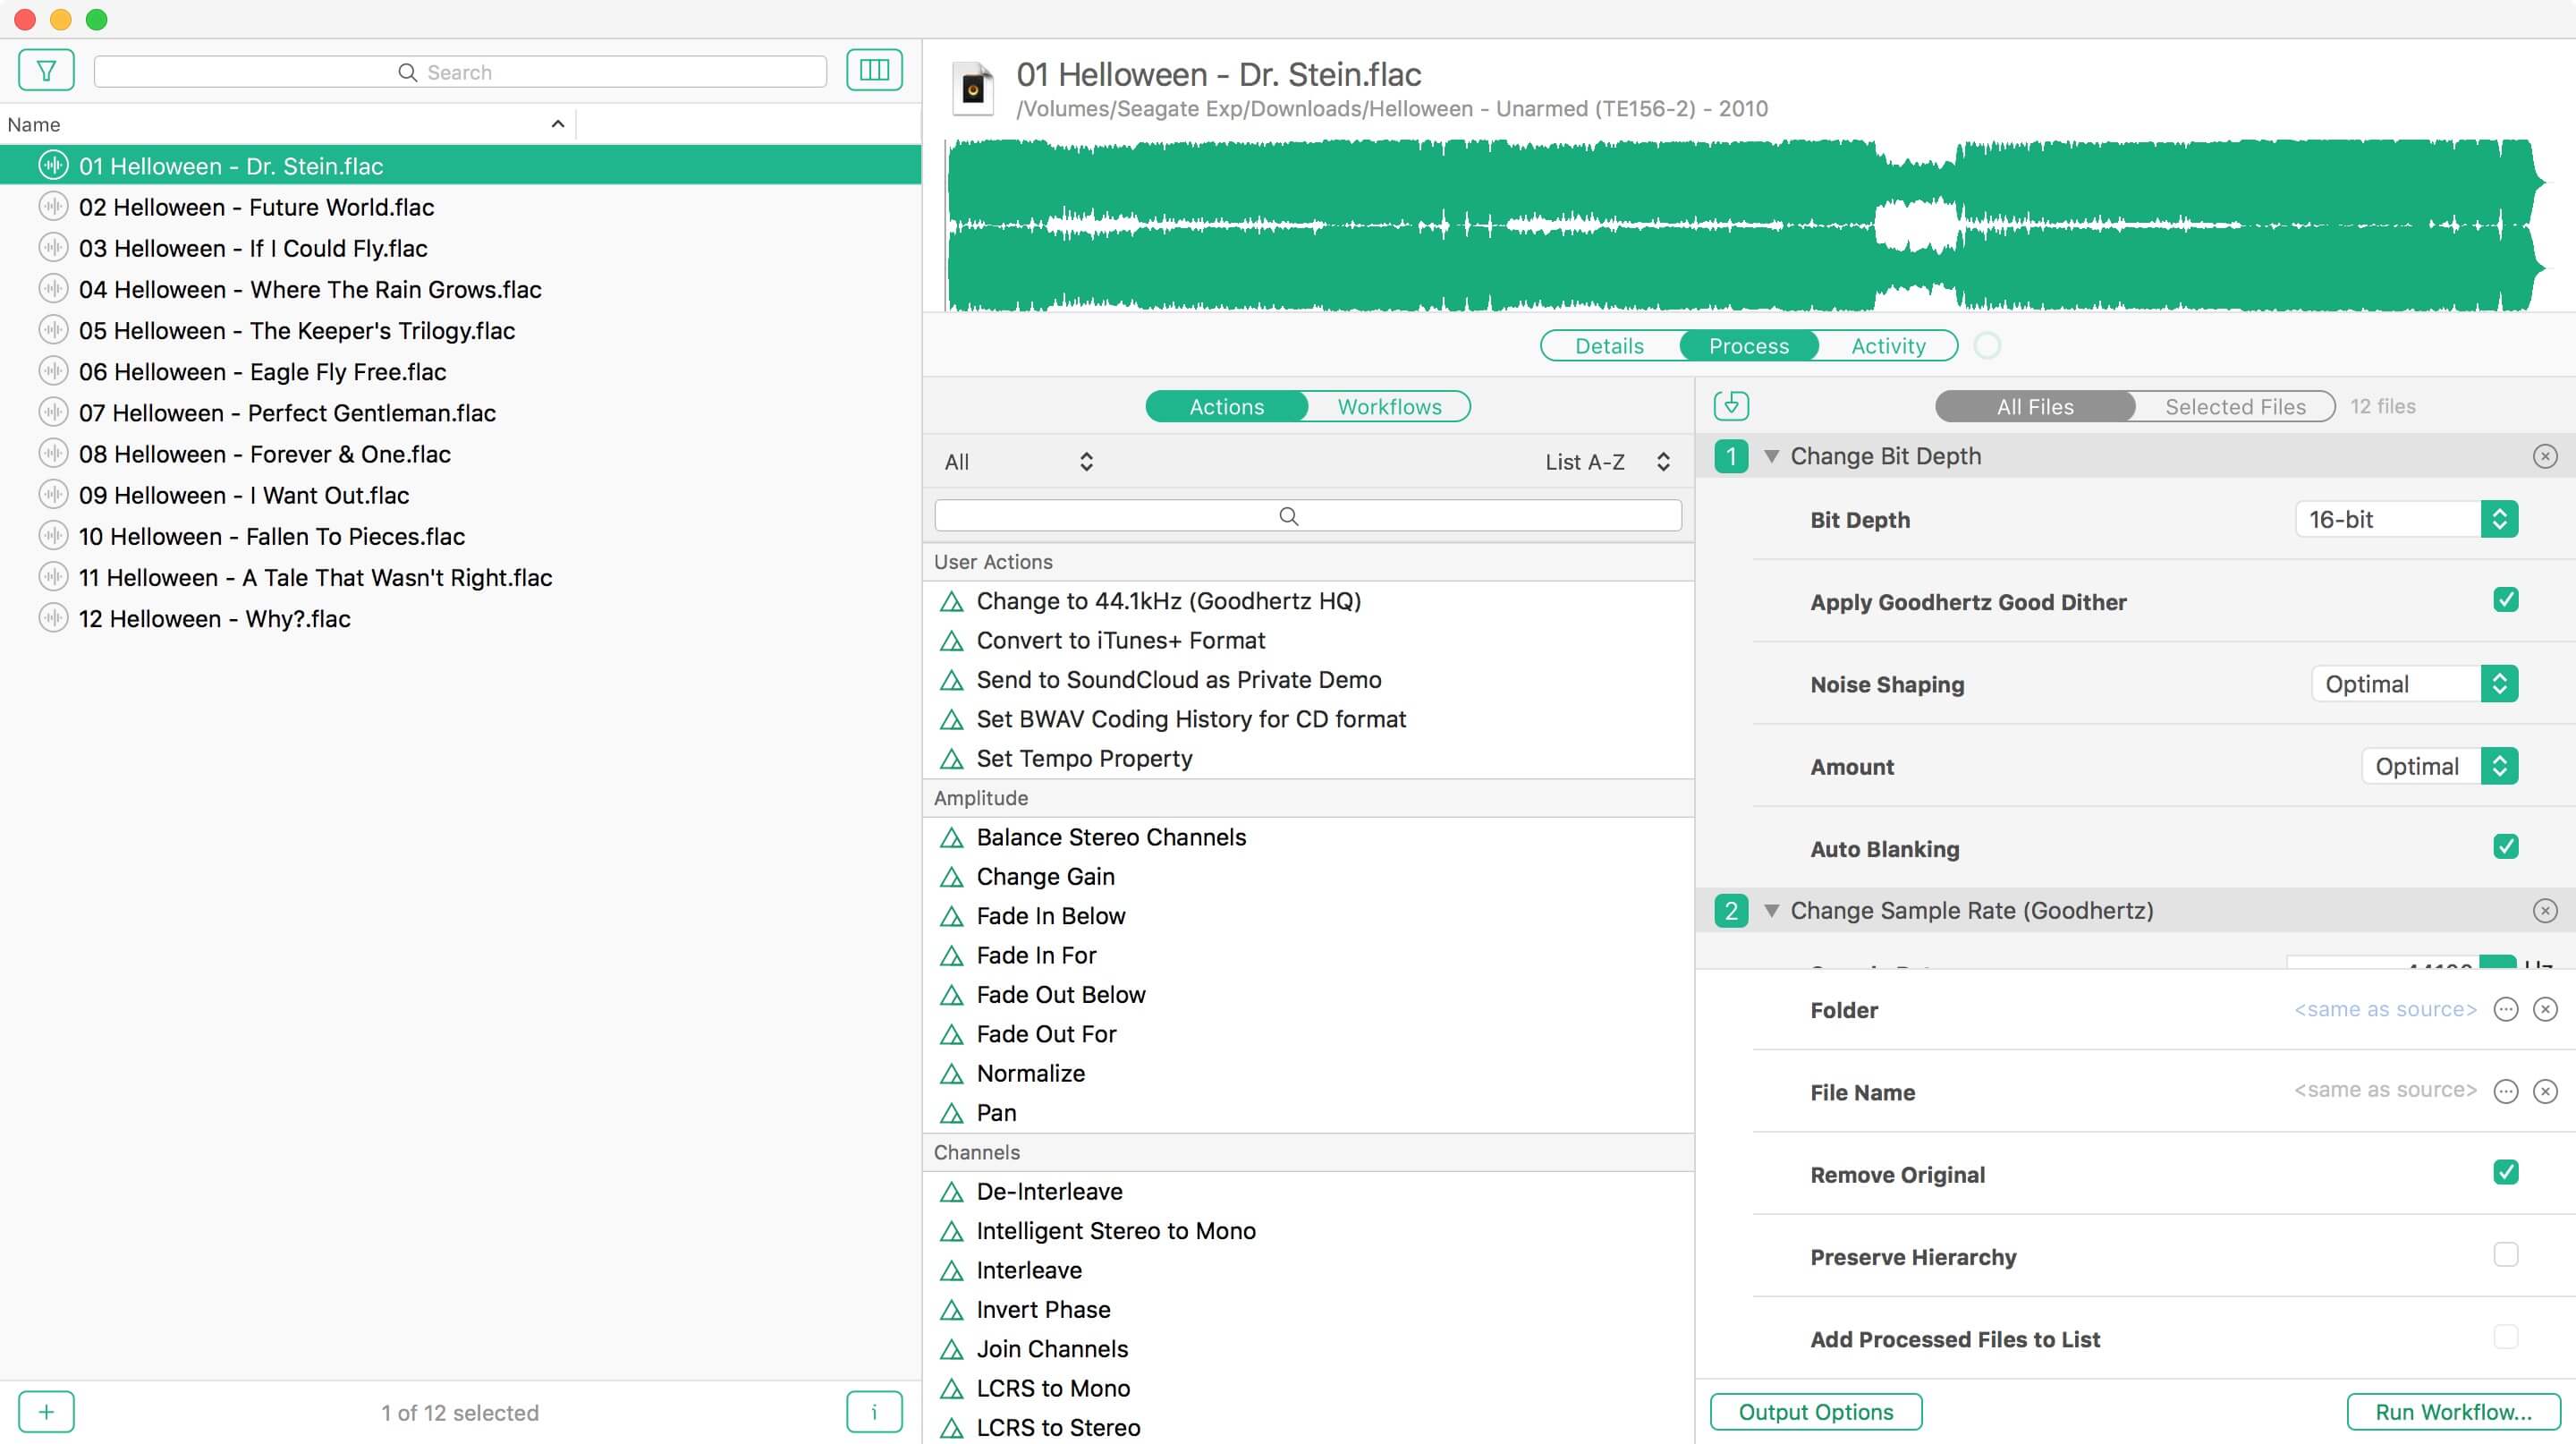Select the Change Gain action
Screen dimensions: 2576x1444
(x=1308, y=877)
